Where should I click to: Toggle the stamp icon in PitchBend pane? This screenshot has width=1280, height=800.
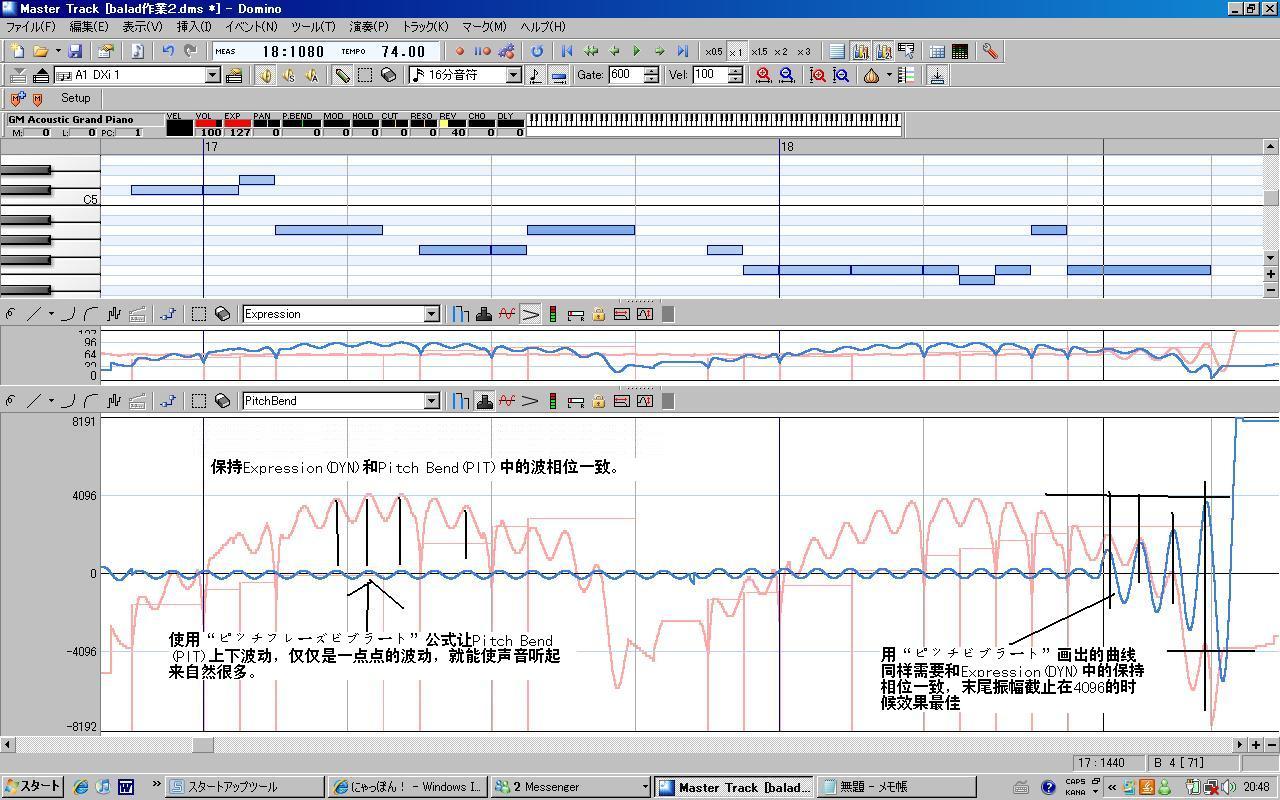484,401
